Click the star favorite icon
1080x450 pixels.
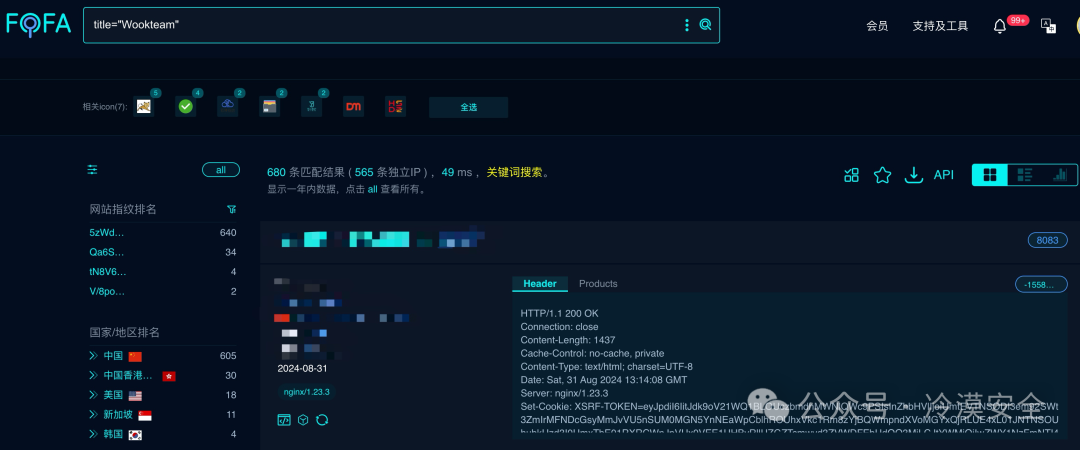click(x=882, y=175)
